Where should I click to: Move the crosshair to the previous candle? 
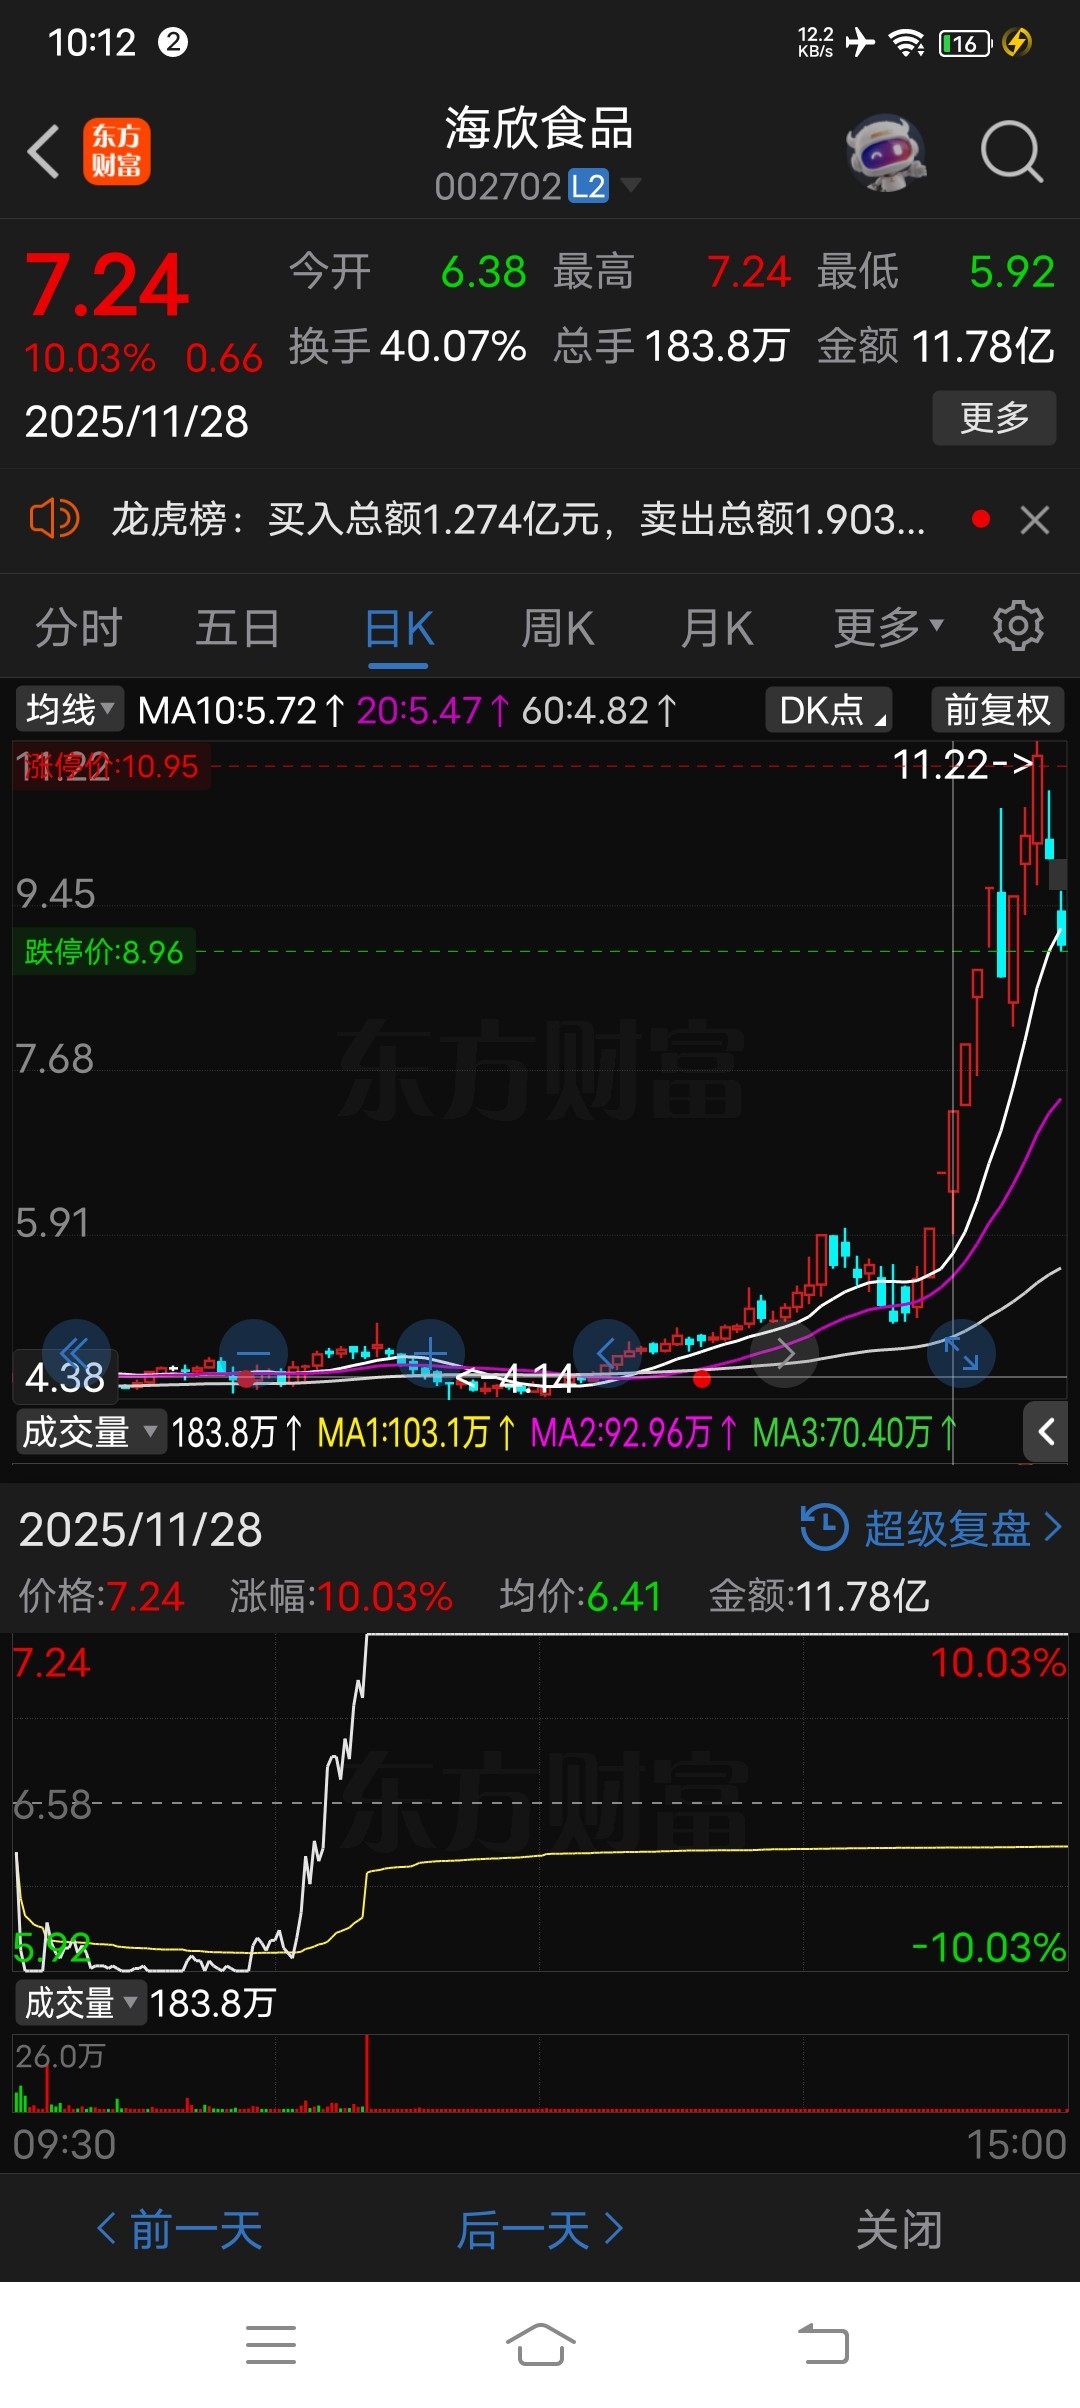pyautogui.click(x=607, y=1353)
